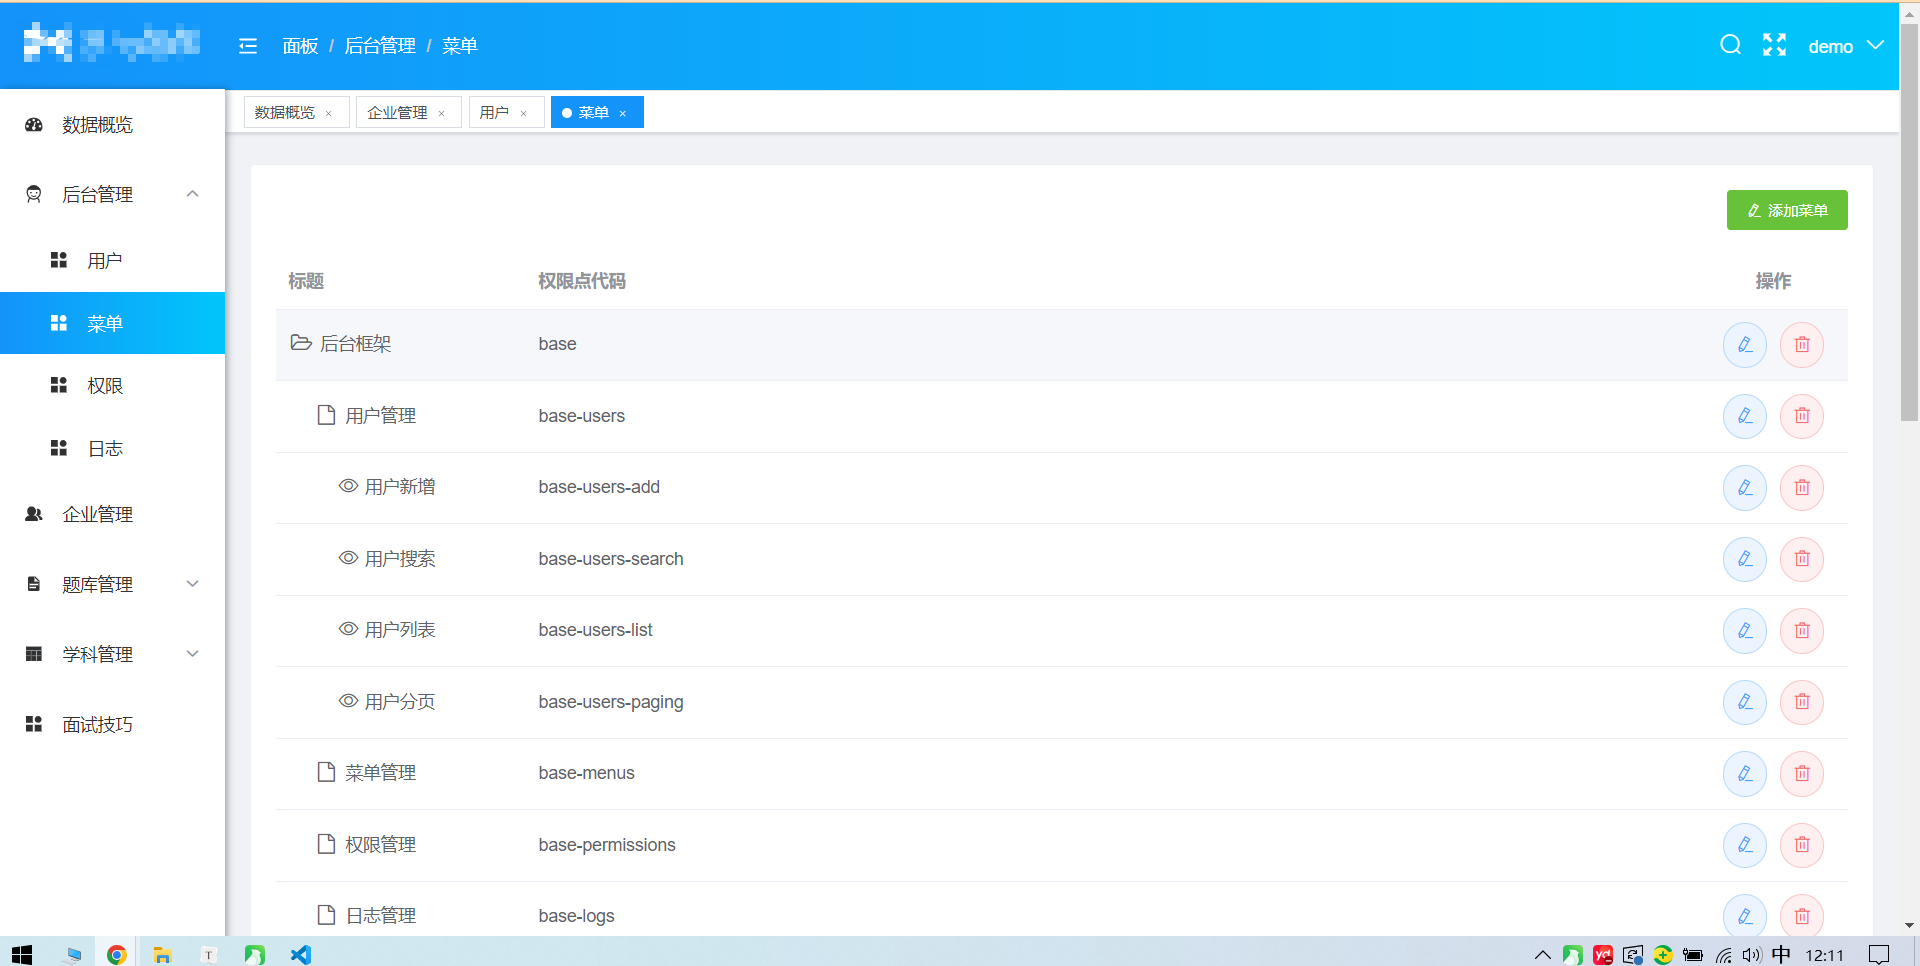Open 数据概览 in the sidebar
Screen dimensions: 1920x966
112,125
